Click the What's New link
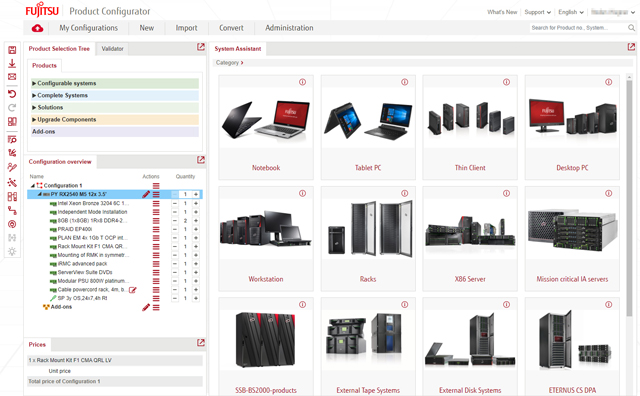The height and width of the screenshot is (396, 640). (502, 12)
